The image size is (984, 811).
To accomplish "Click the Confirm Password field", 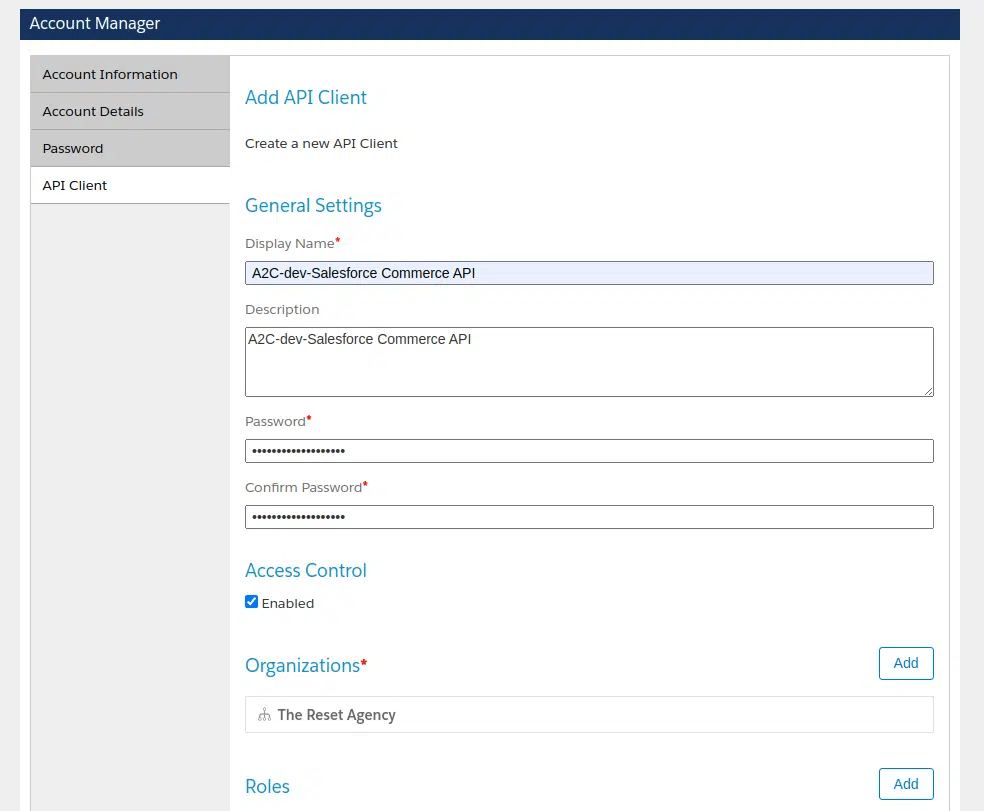I will click(x=589, y=516).
